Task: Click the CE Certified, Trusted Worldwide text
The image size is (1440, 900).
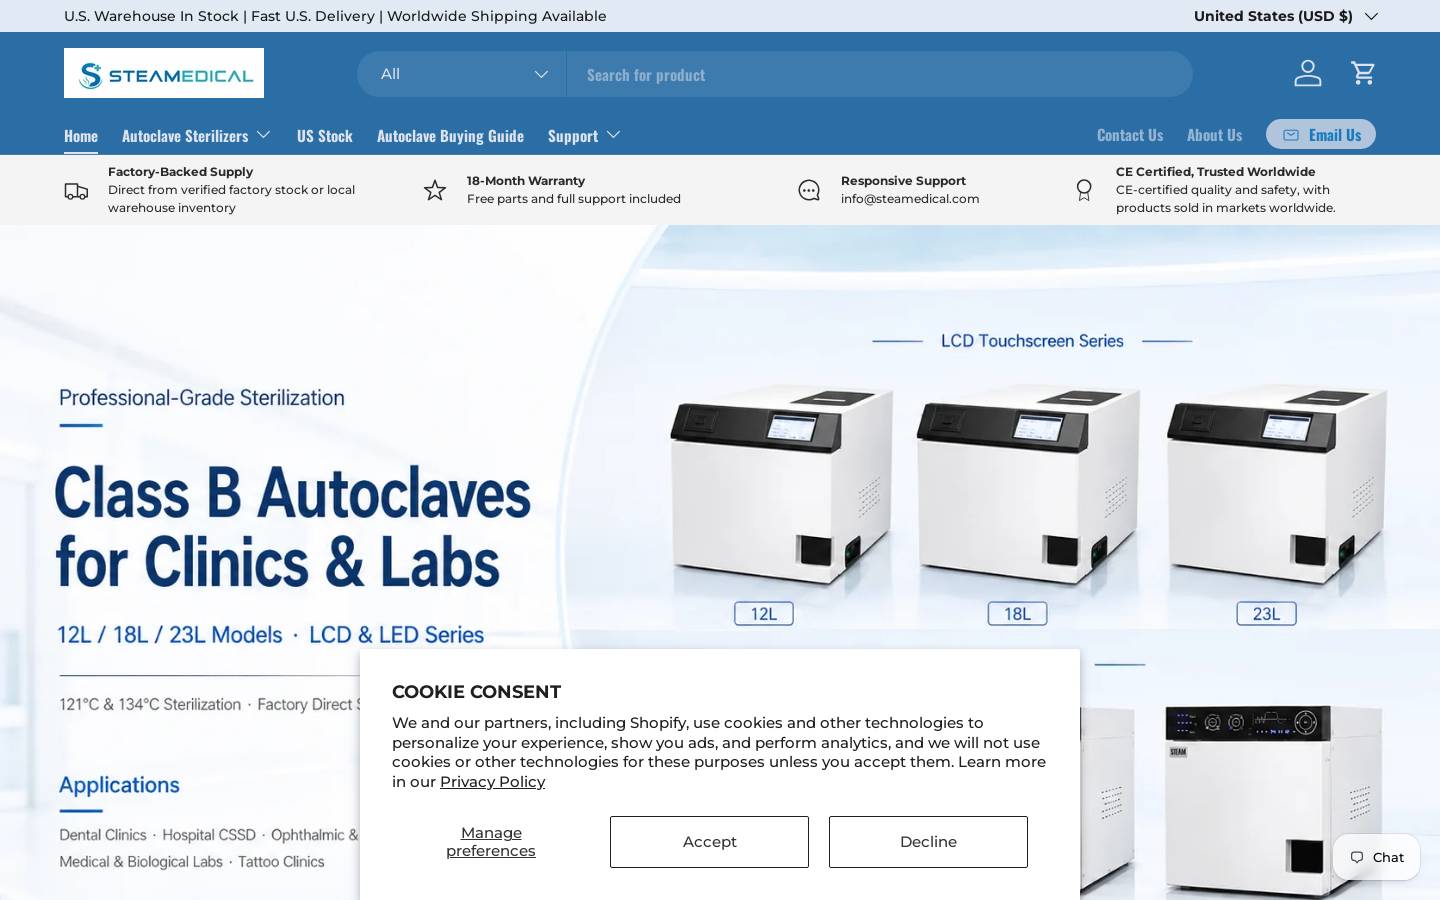Action: (x=1215, y=172)
